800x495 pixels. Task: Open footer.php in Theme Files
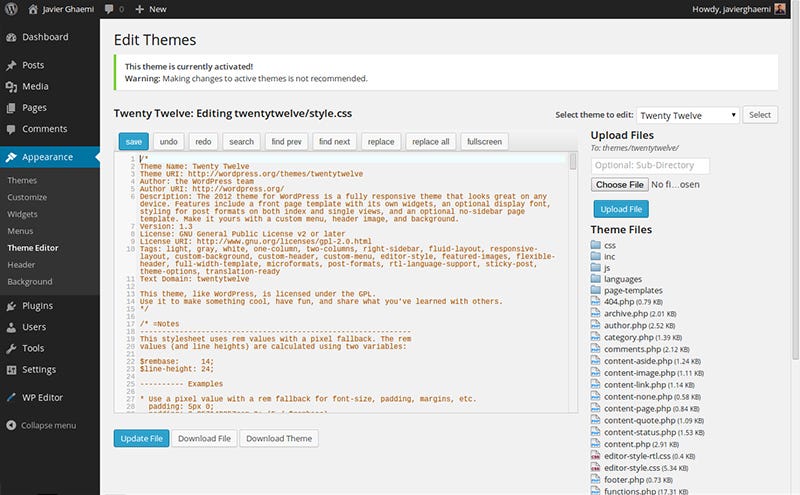pos(624,480)
